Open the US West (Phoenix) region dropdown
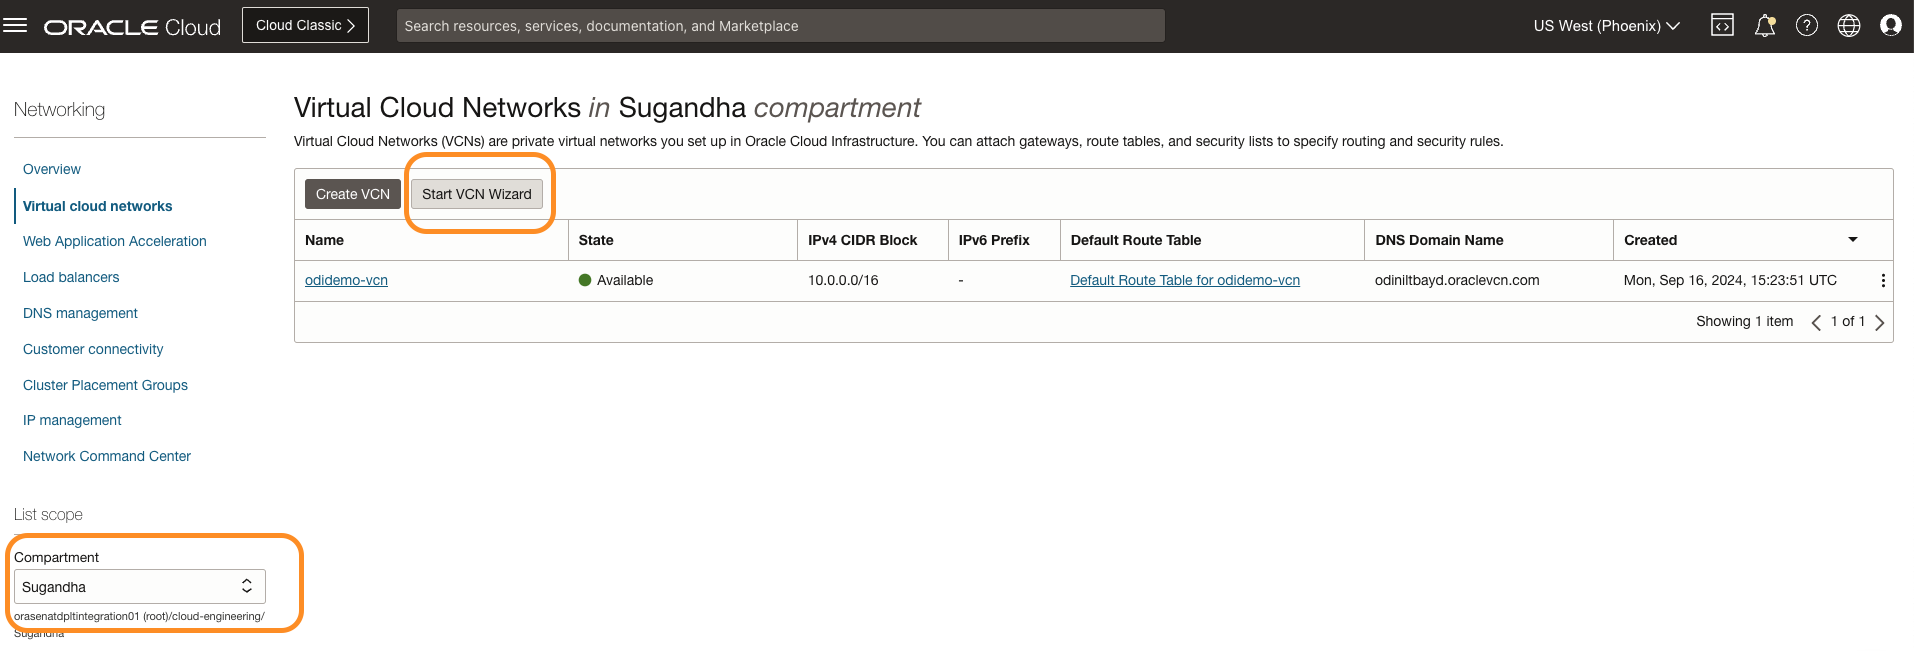The height and width of the screenshot is (651, 1914). [1606, 26]
